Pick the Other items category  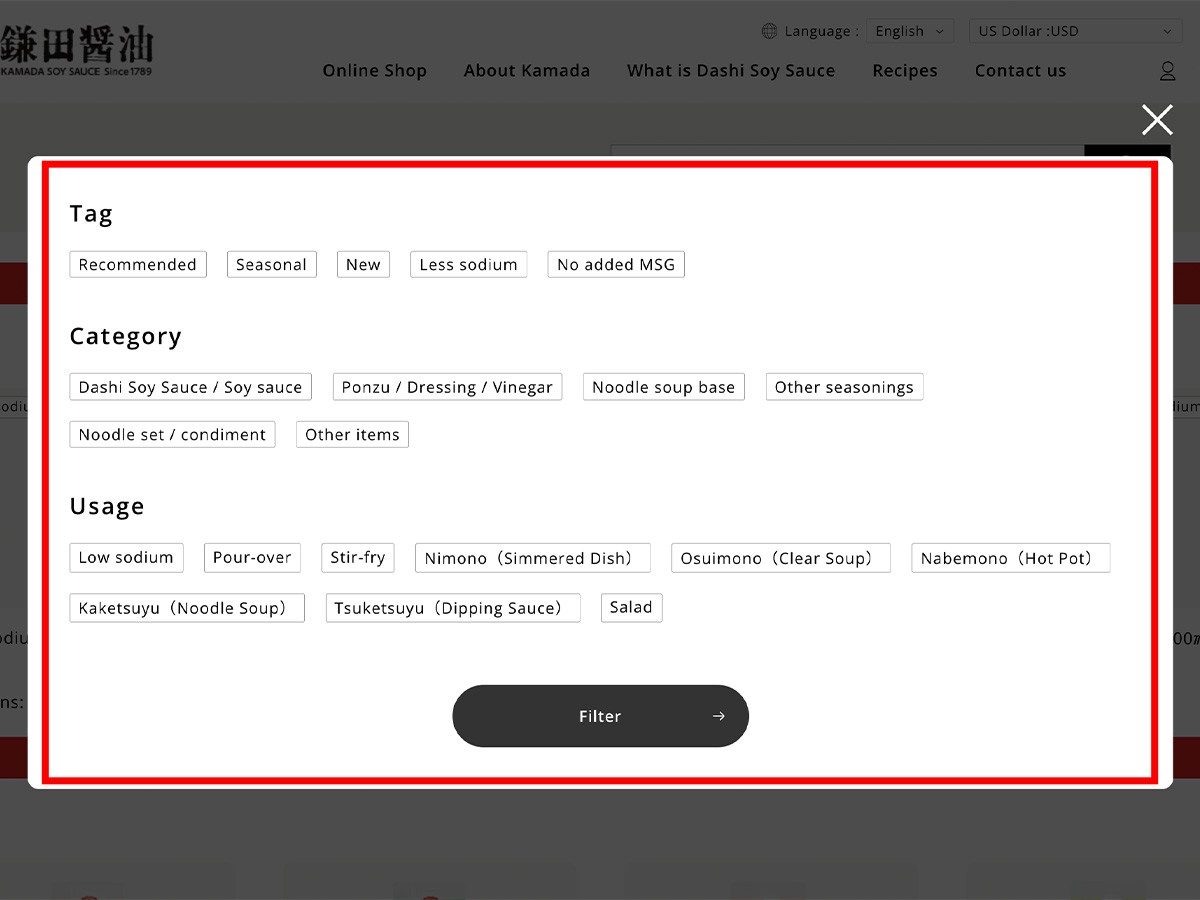[352, 435]
